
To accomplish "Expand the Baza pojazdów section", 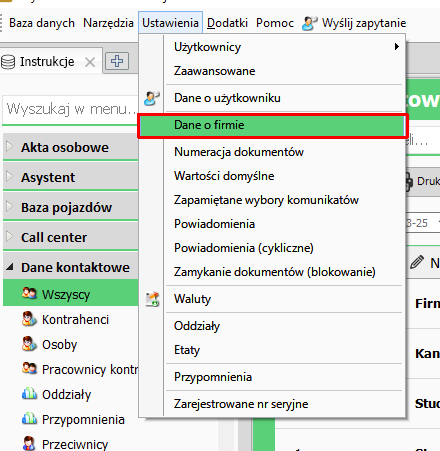I will point(10,206).
